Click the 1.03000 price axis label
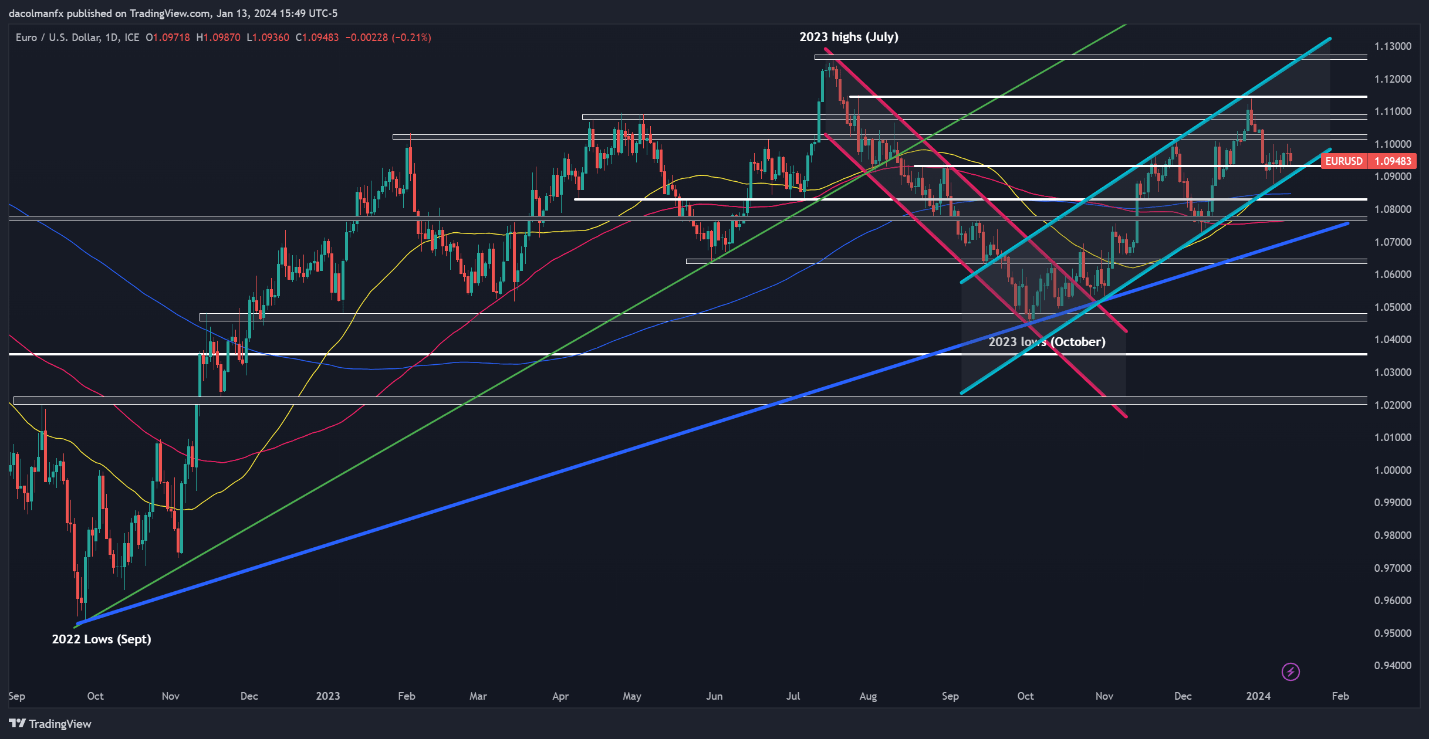 (x=1393, y=372)
